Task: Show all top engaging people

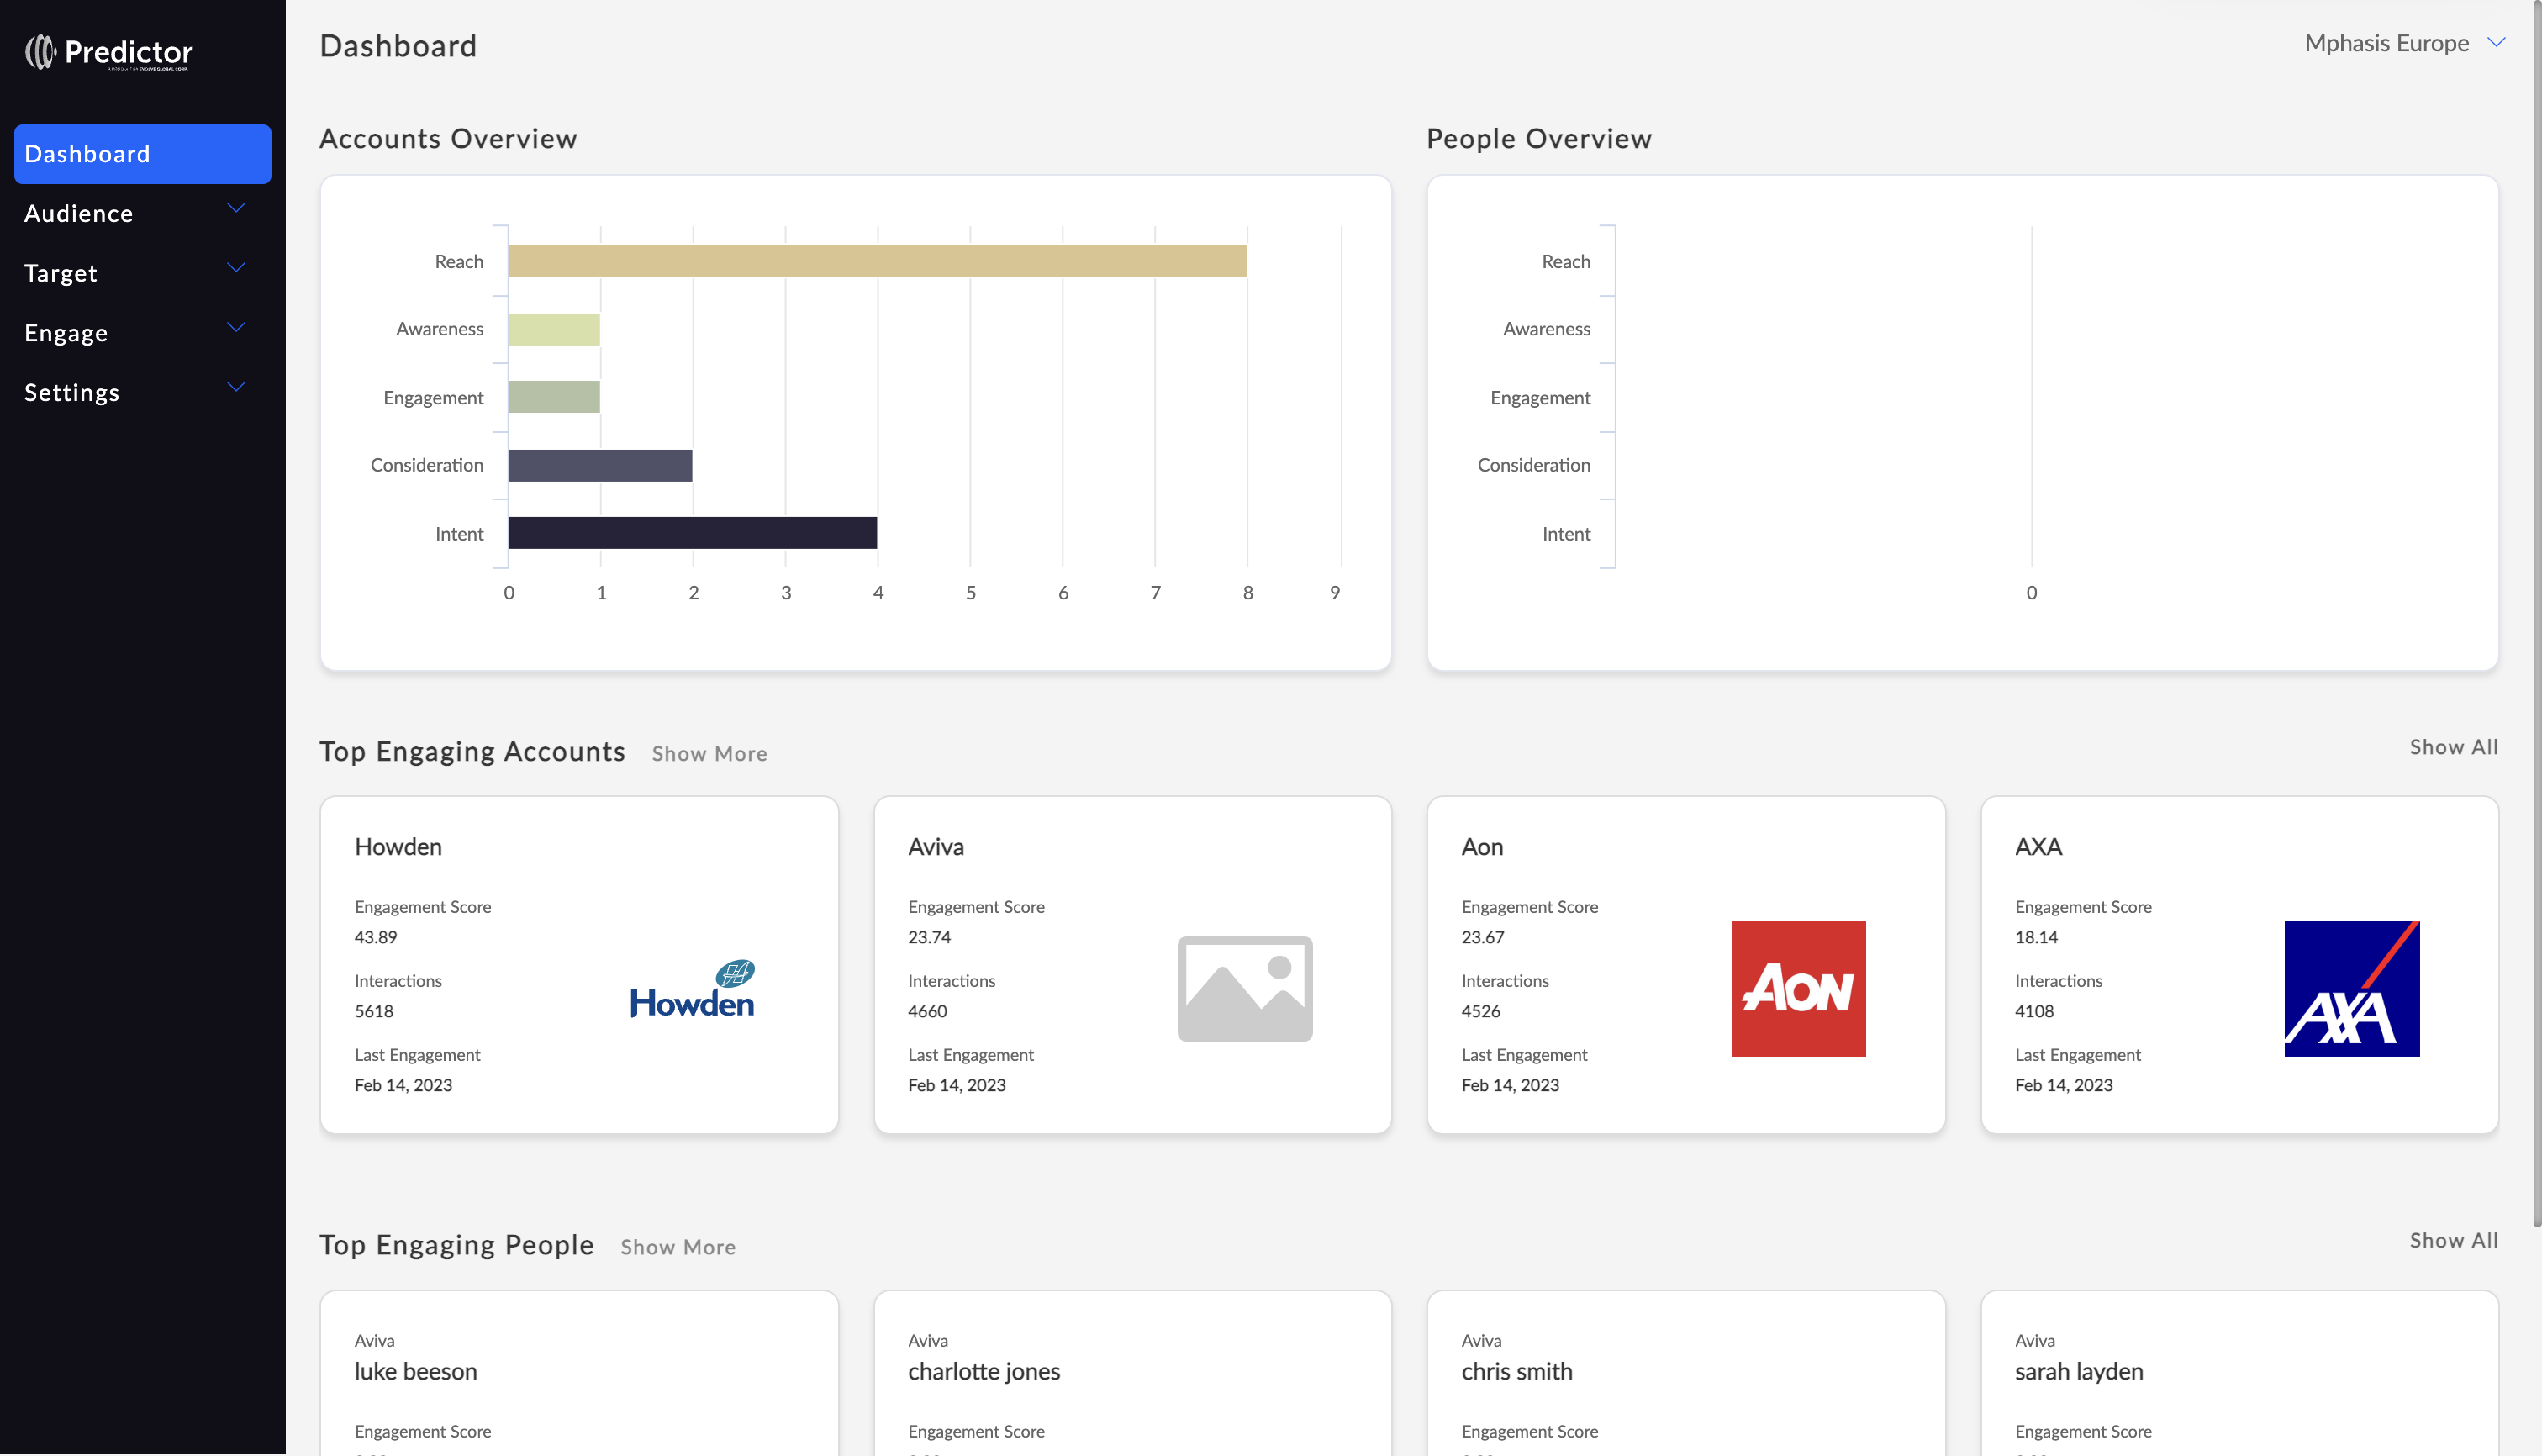Action: pos(2452,1240)
